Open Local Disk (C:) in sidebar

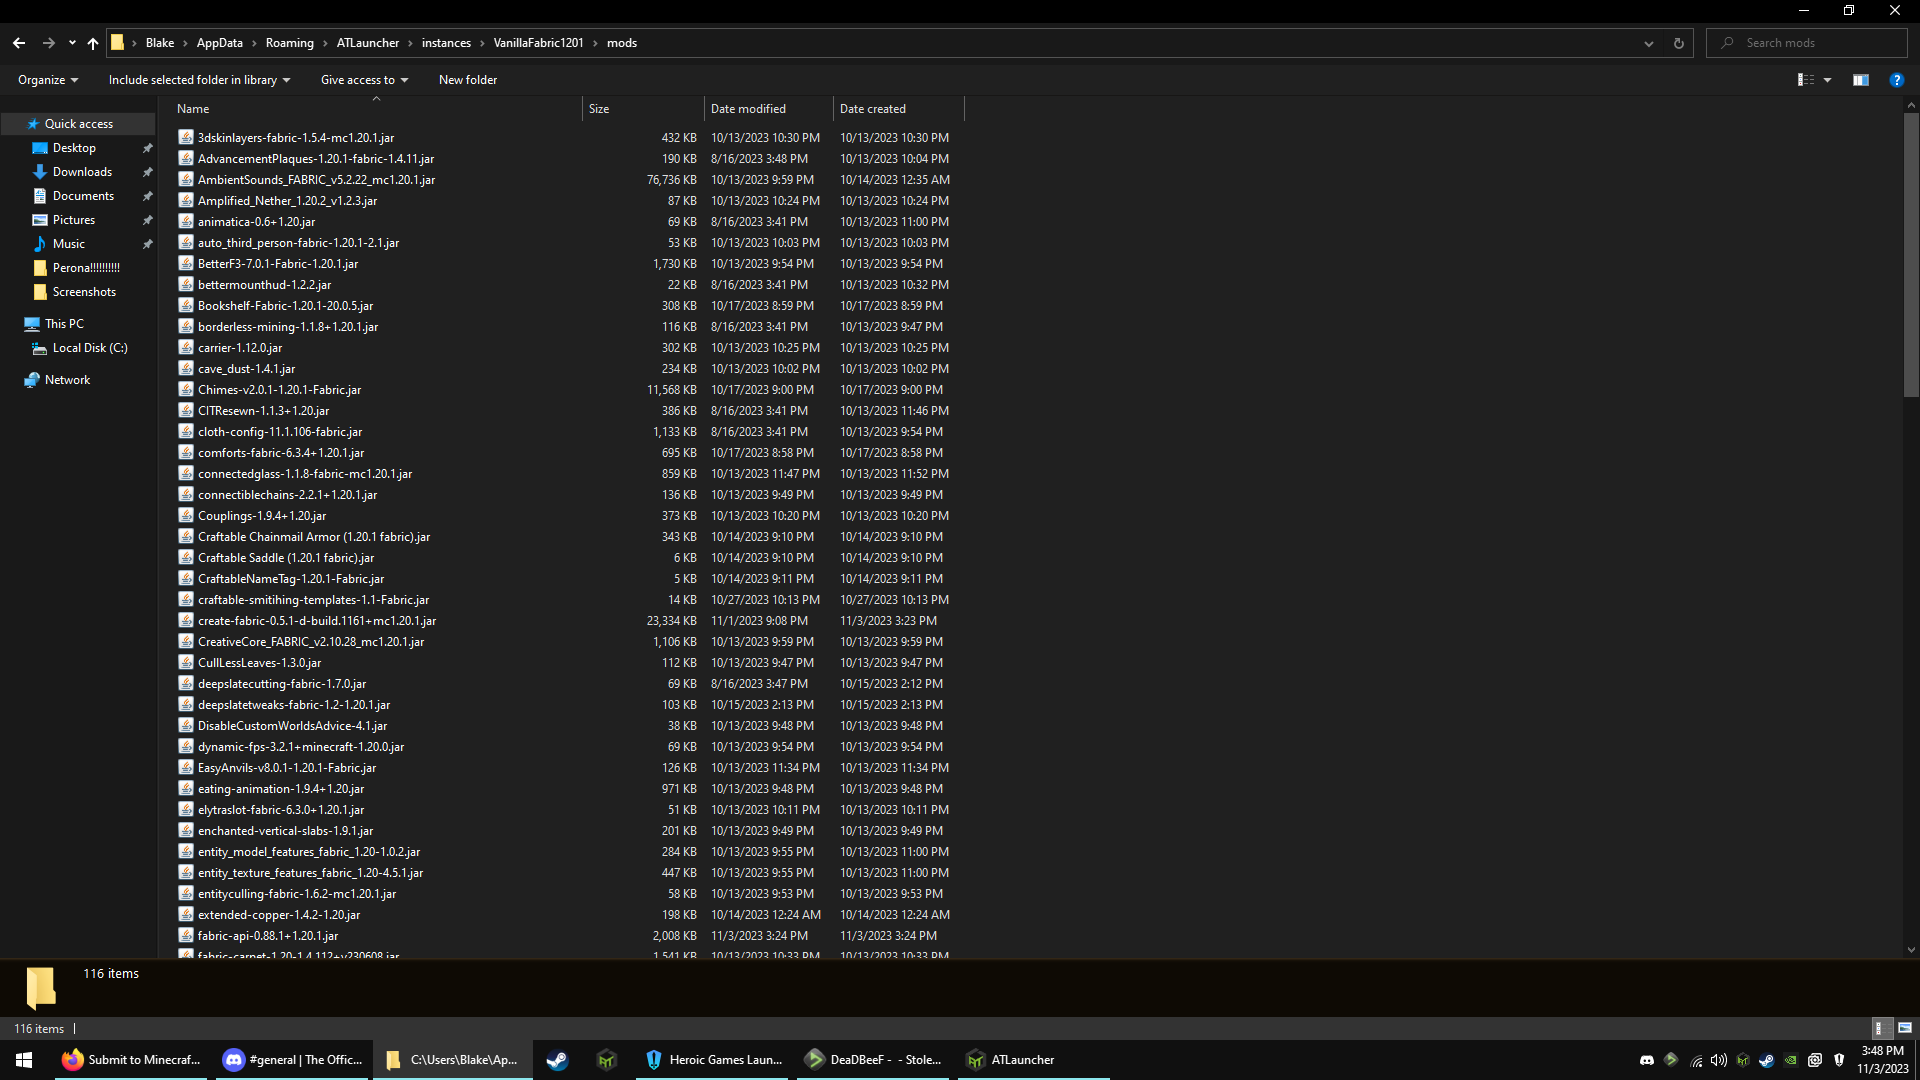(90, 348)
